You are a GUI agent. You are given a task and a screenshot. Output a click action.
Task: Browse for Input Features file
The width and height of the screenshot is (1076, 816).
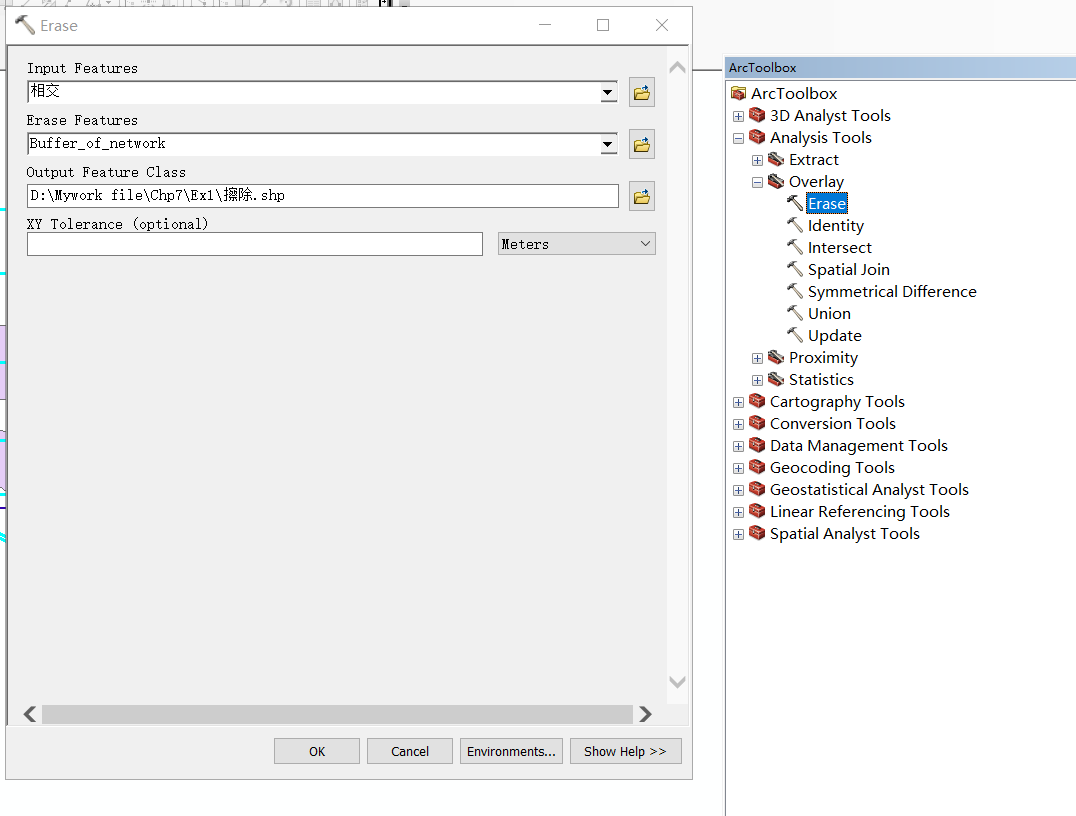click(x=641, y=92)
